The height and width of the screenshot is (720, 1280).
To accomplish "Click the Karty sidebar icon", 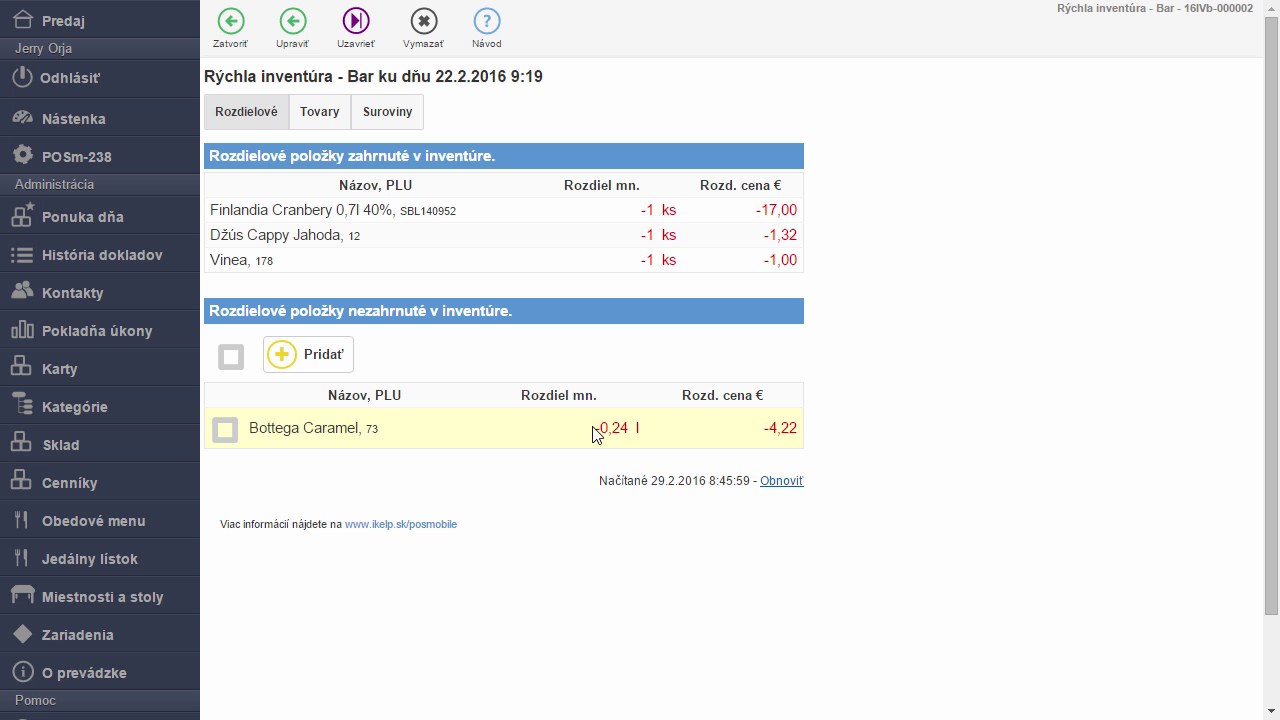I will (21, 367).
